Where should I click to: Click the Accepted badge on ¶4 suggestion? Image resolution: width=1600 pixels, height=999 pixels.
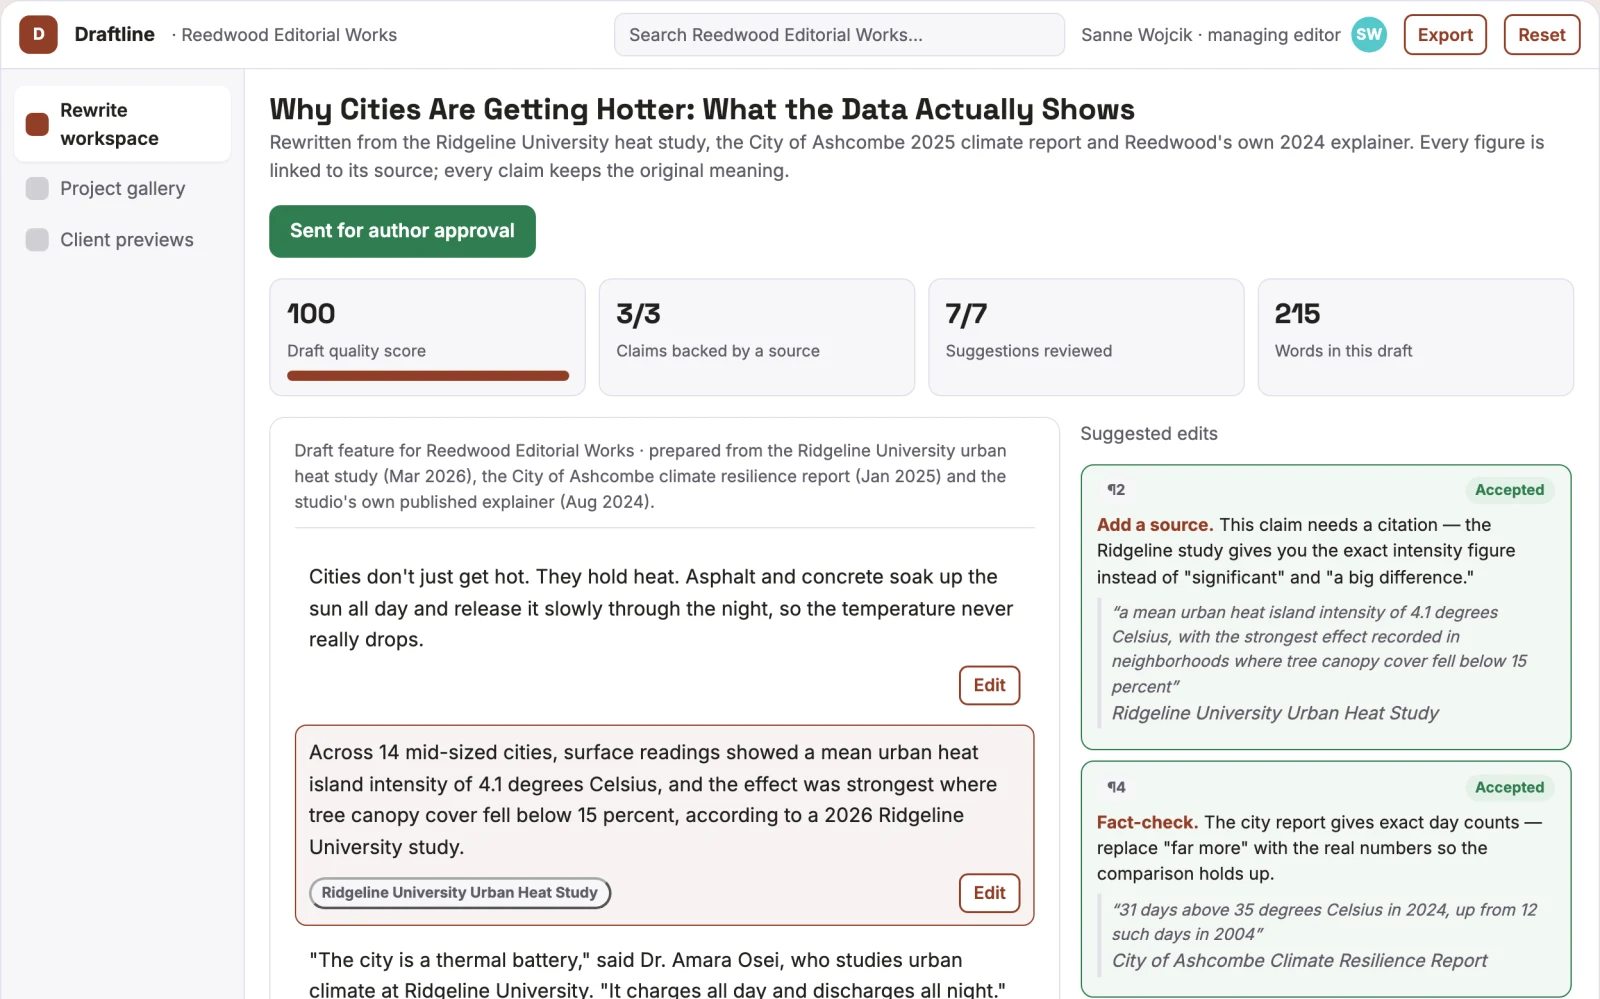tap(1509, 787)
